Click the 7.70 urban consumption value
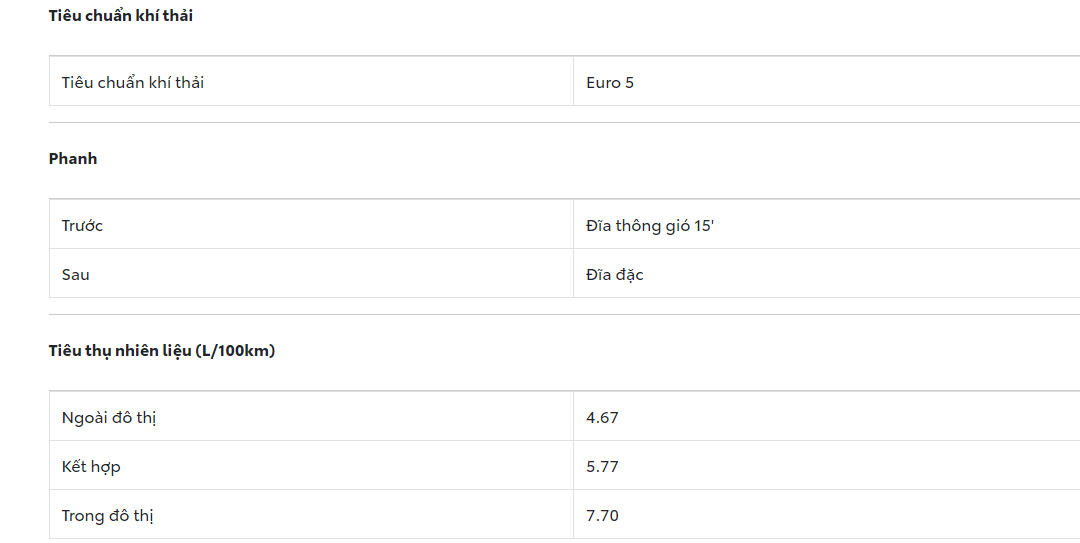The height and width of the screenshot is (543, 1080). [602, 516]
